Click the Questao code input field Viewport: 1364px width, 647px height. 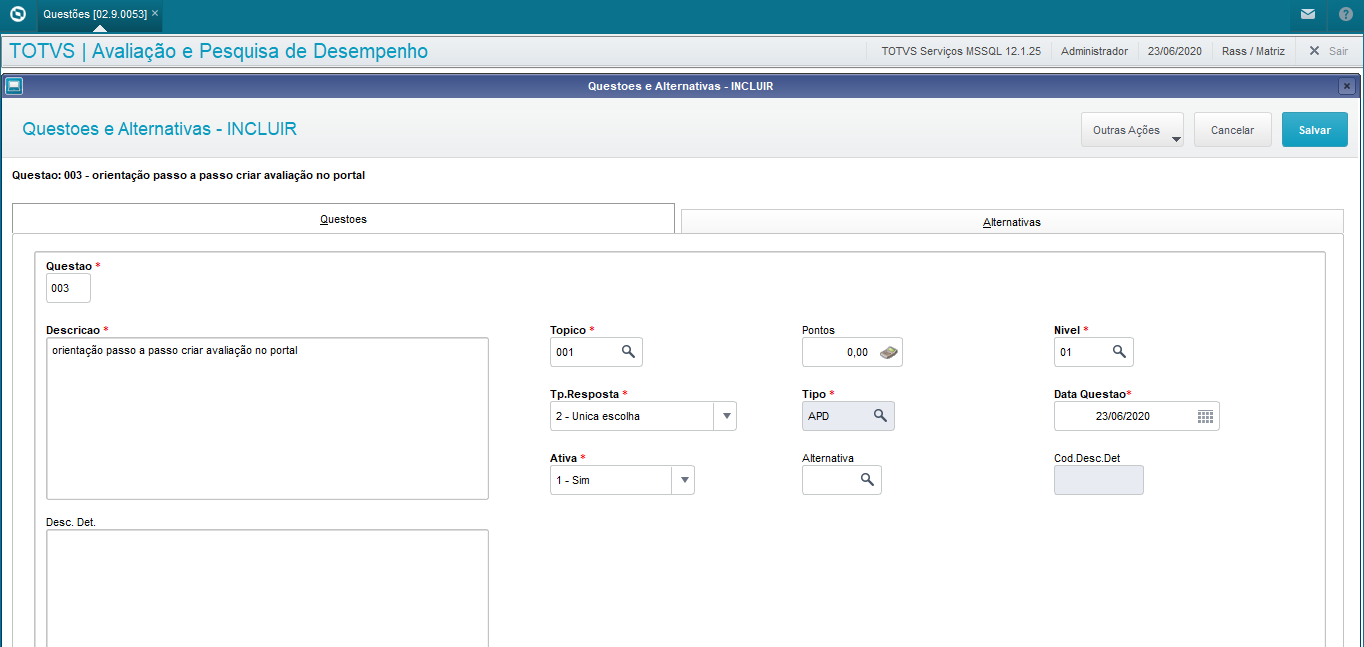click(68, 288)
